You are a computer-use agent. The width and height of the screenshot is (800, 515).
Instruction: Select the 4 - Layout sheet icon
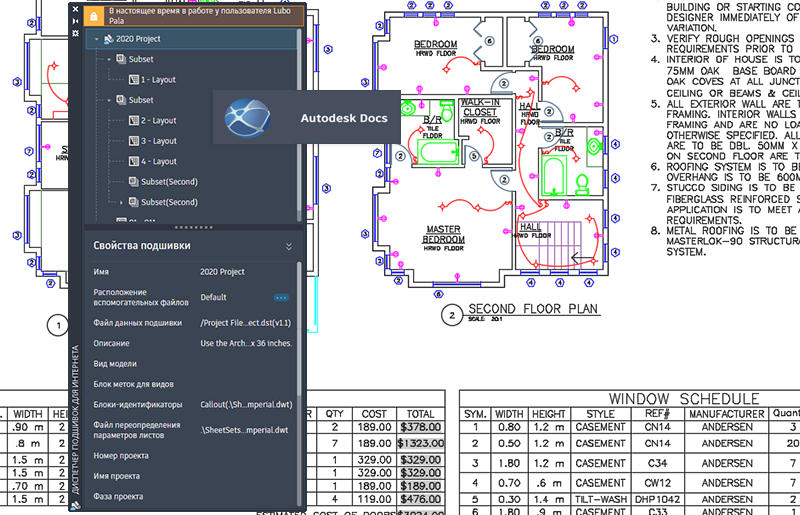coord(134,161)
